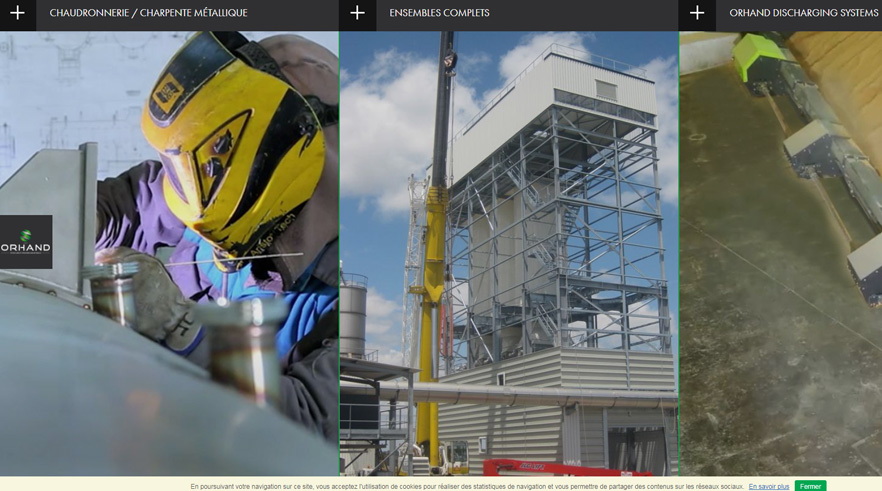The width and height of the screenshot is (882, 491).
Task: Follow the "En savoir plus" cookie link
Action: tap(768, 487)
